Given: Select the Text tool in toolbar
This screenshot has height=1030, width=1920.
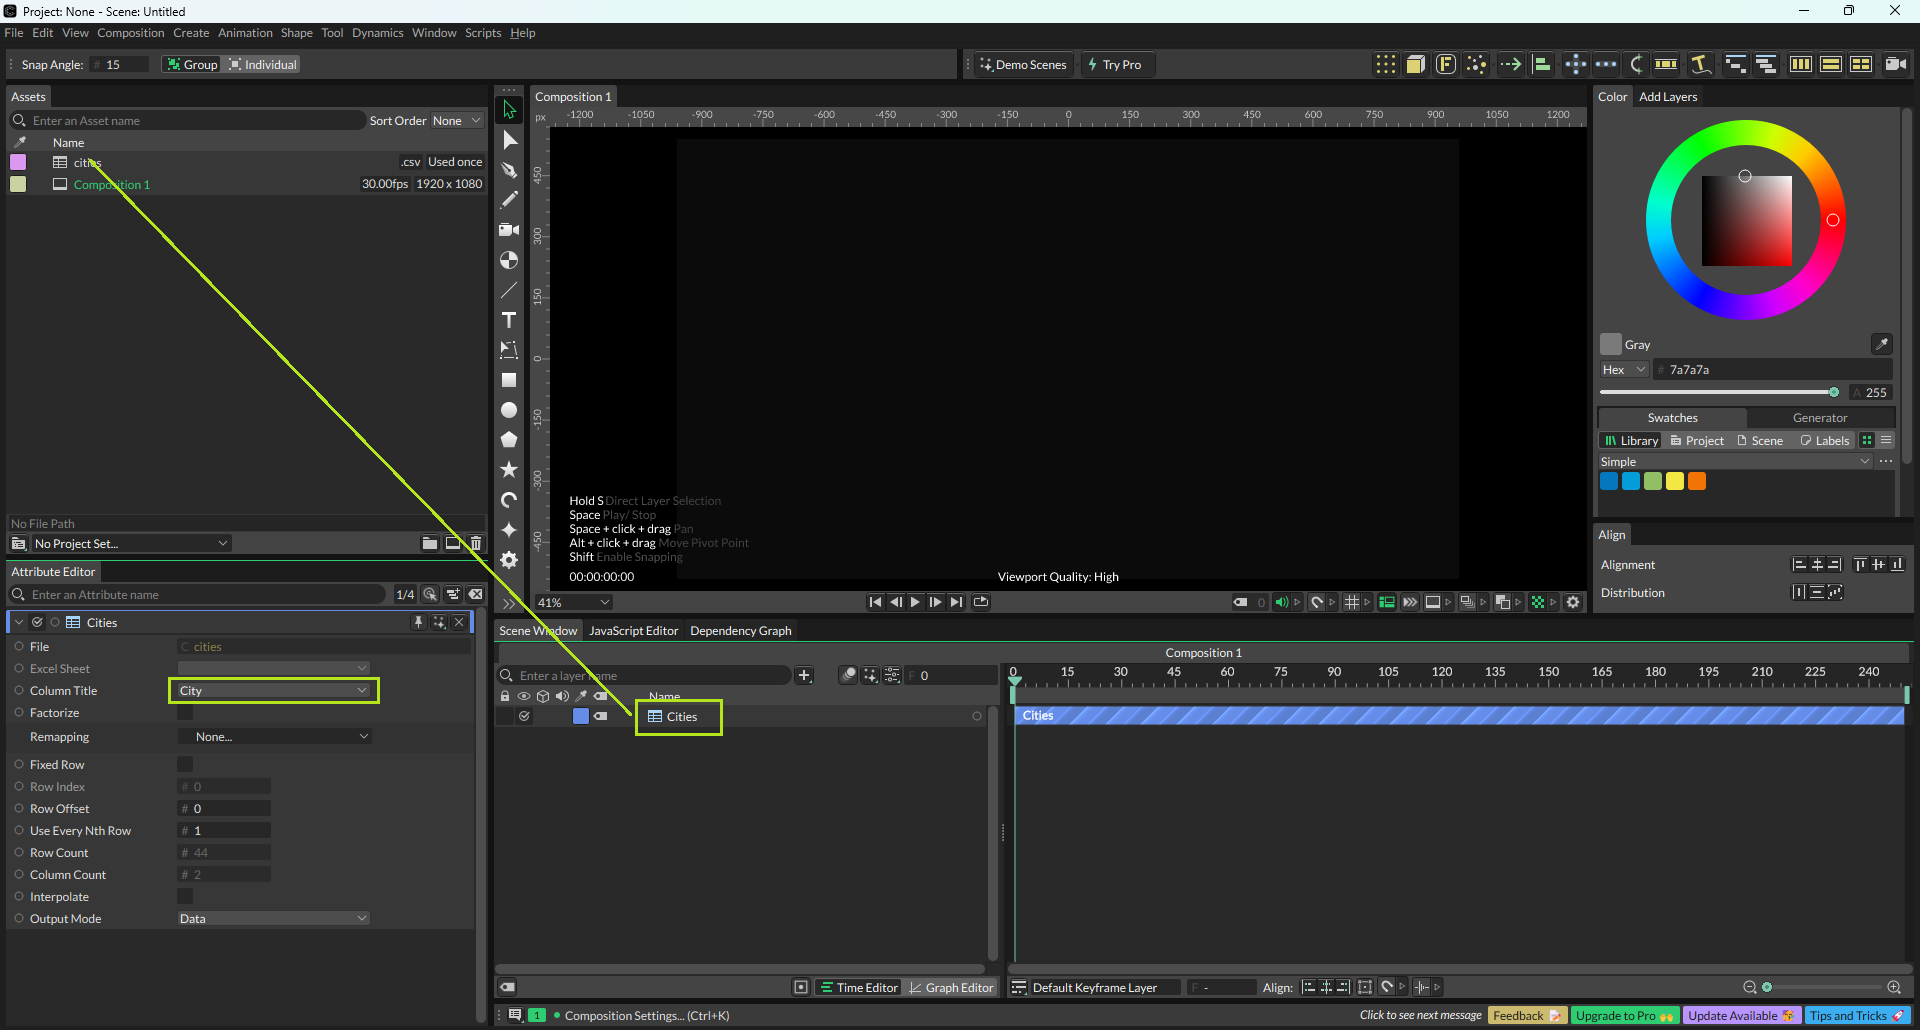Looking at the screenshot, I should coord(509,320).
